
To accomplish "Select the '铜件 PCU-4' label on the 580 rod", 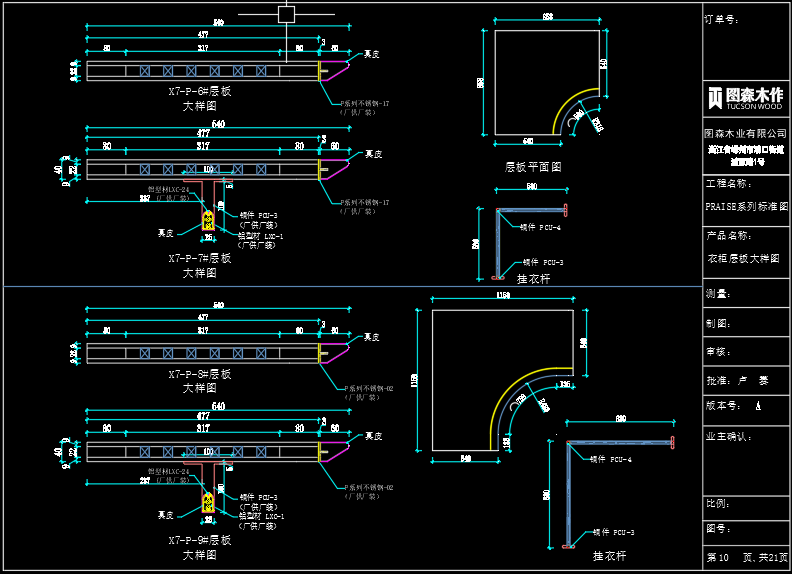I will point(540,228).
